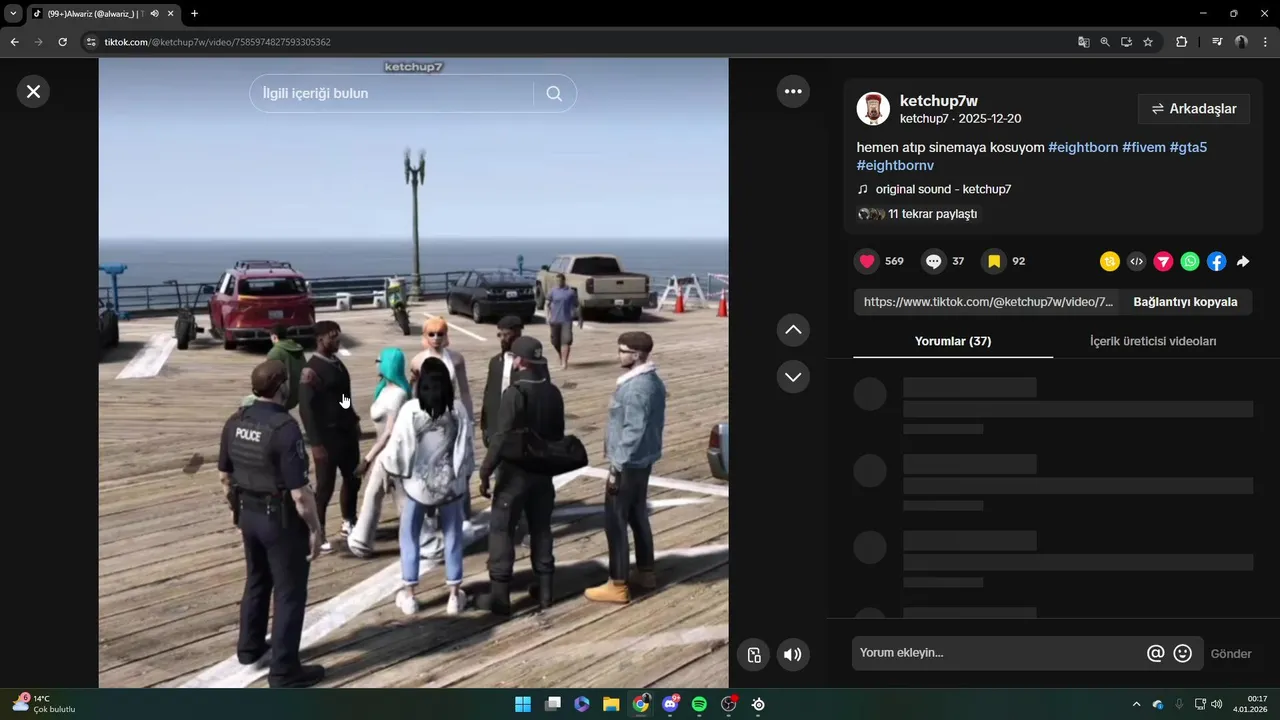This screenshot has height=720, width=1280.
Task: Open the Chrome profile avatar
Action: click(1241, 42)
